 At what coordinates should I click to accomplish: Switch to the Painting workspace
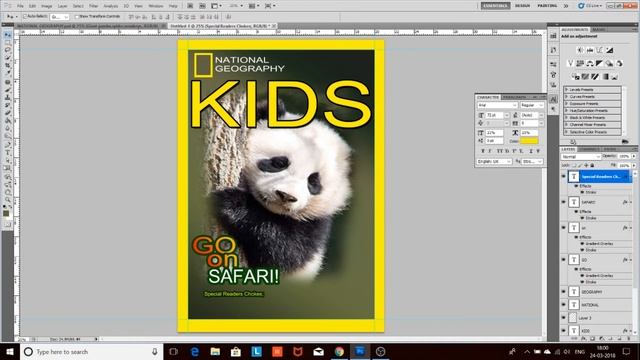pyautogui.click(x=547, y=6)
